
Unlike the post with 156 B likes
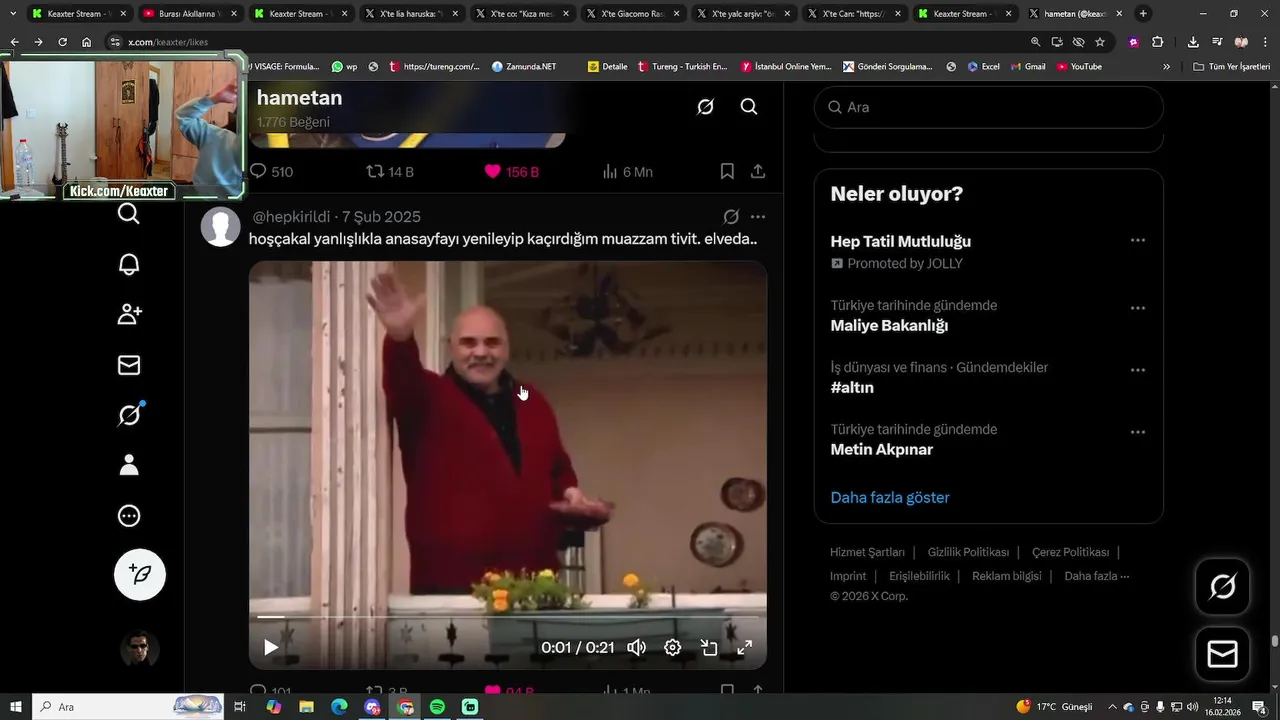pyautogui.click(x=511, y=172)
